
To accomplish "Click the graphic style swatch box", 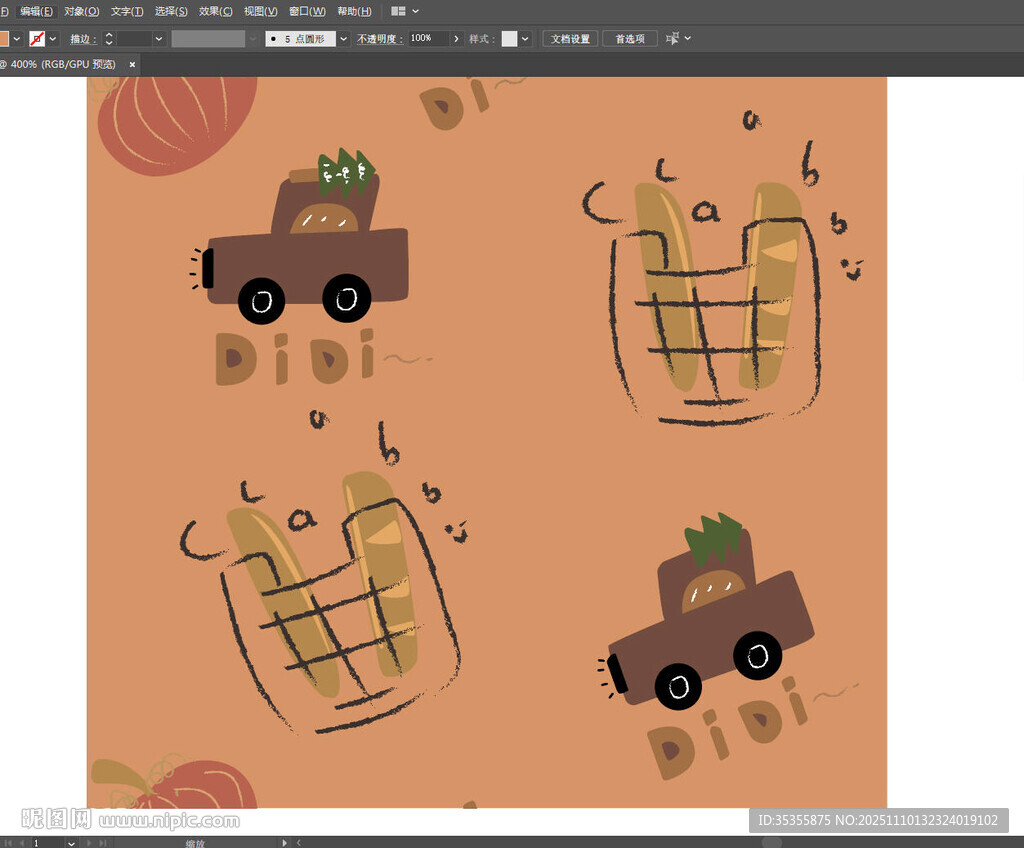I will (509, 39).
